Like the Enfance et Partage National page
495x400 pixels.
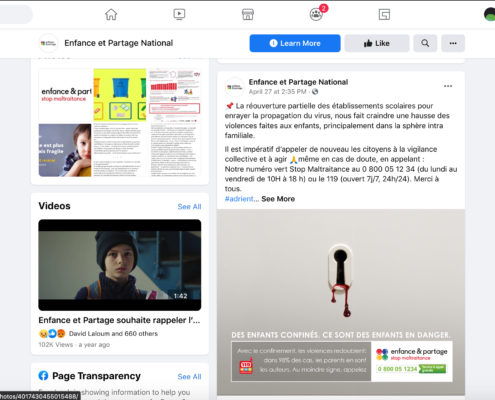377,43
